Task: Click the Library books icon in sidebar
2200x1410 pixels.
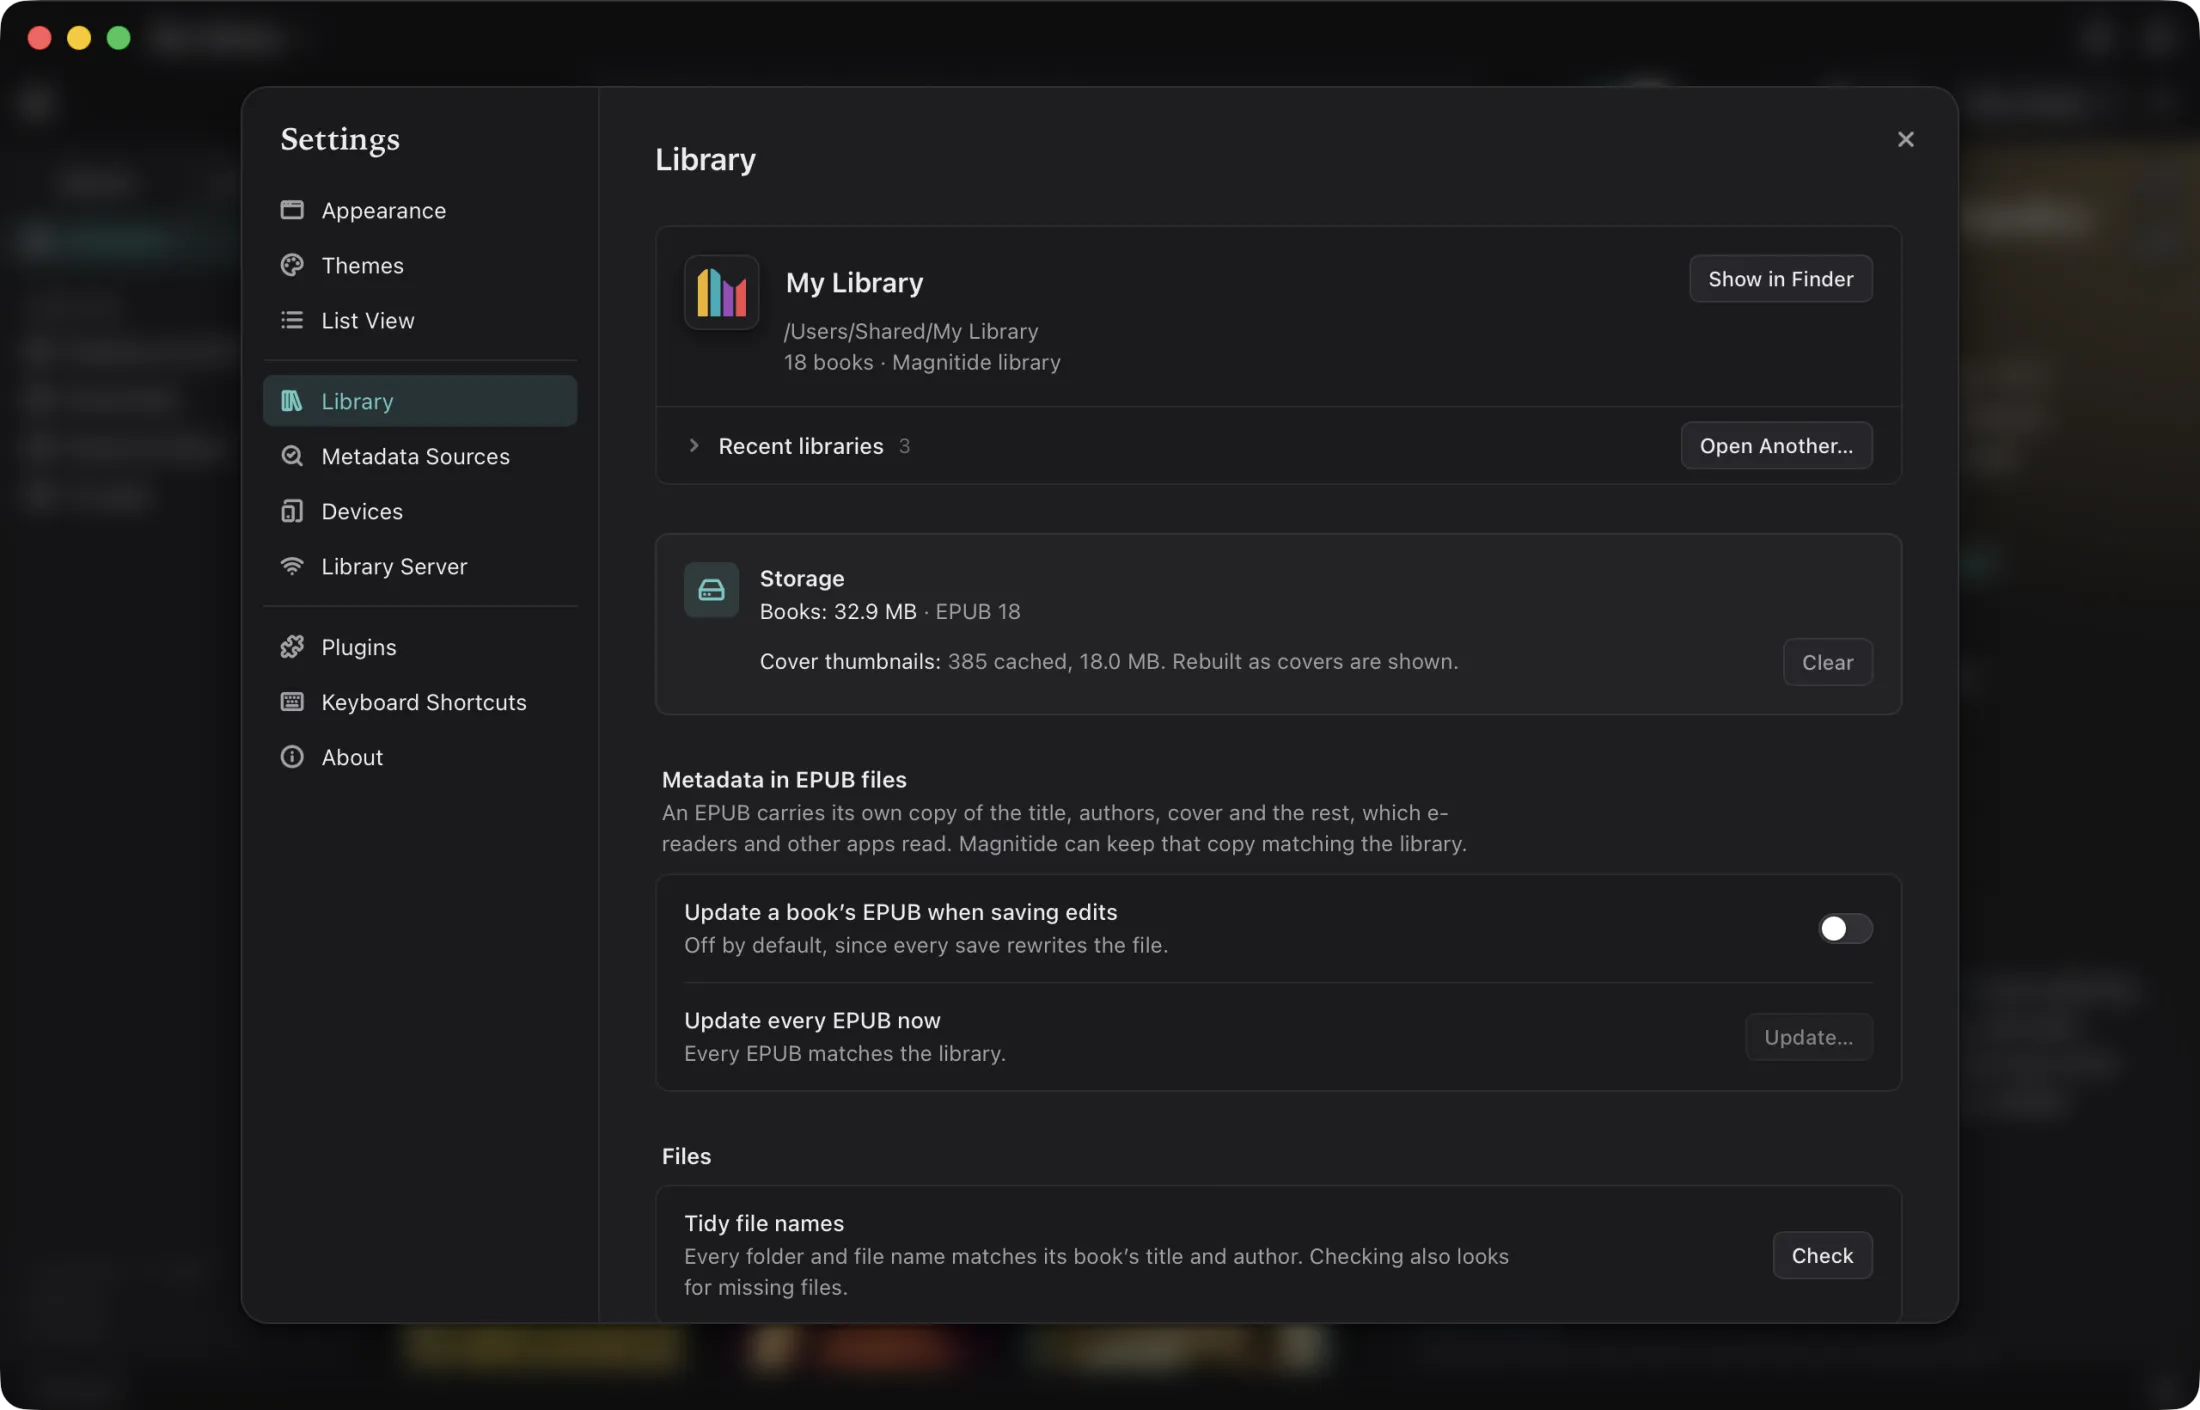Action: tap(292, 401)
